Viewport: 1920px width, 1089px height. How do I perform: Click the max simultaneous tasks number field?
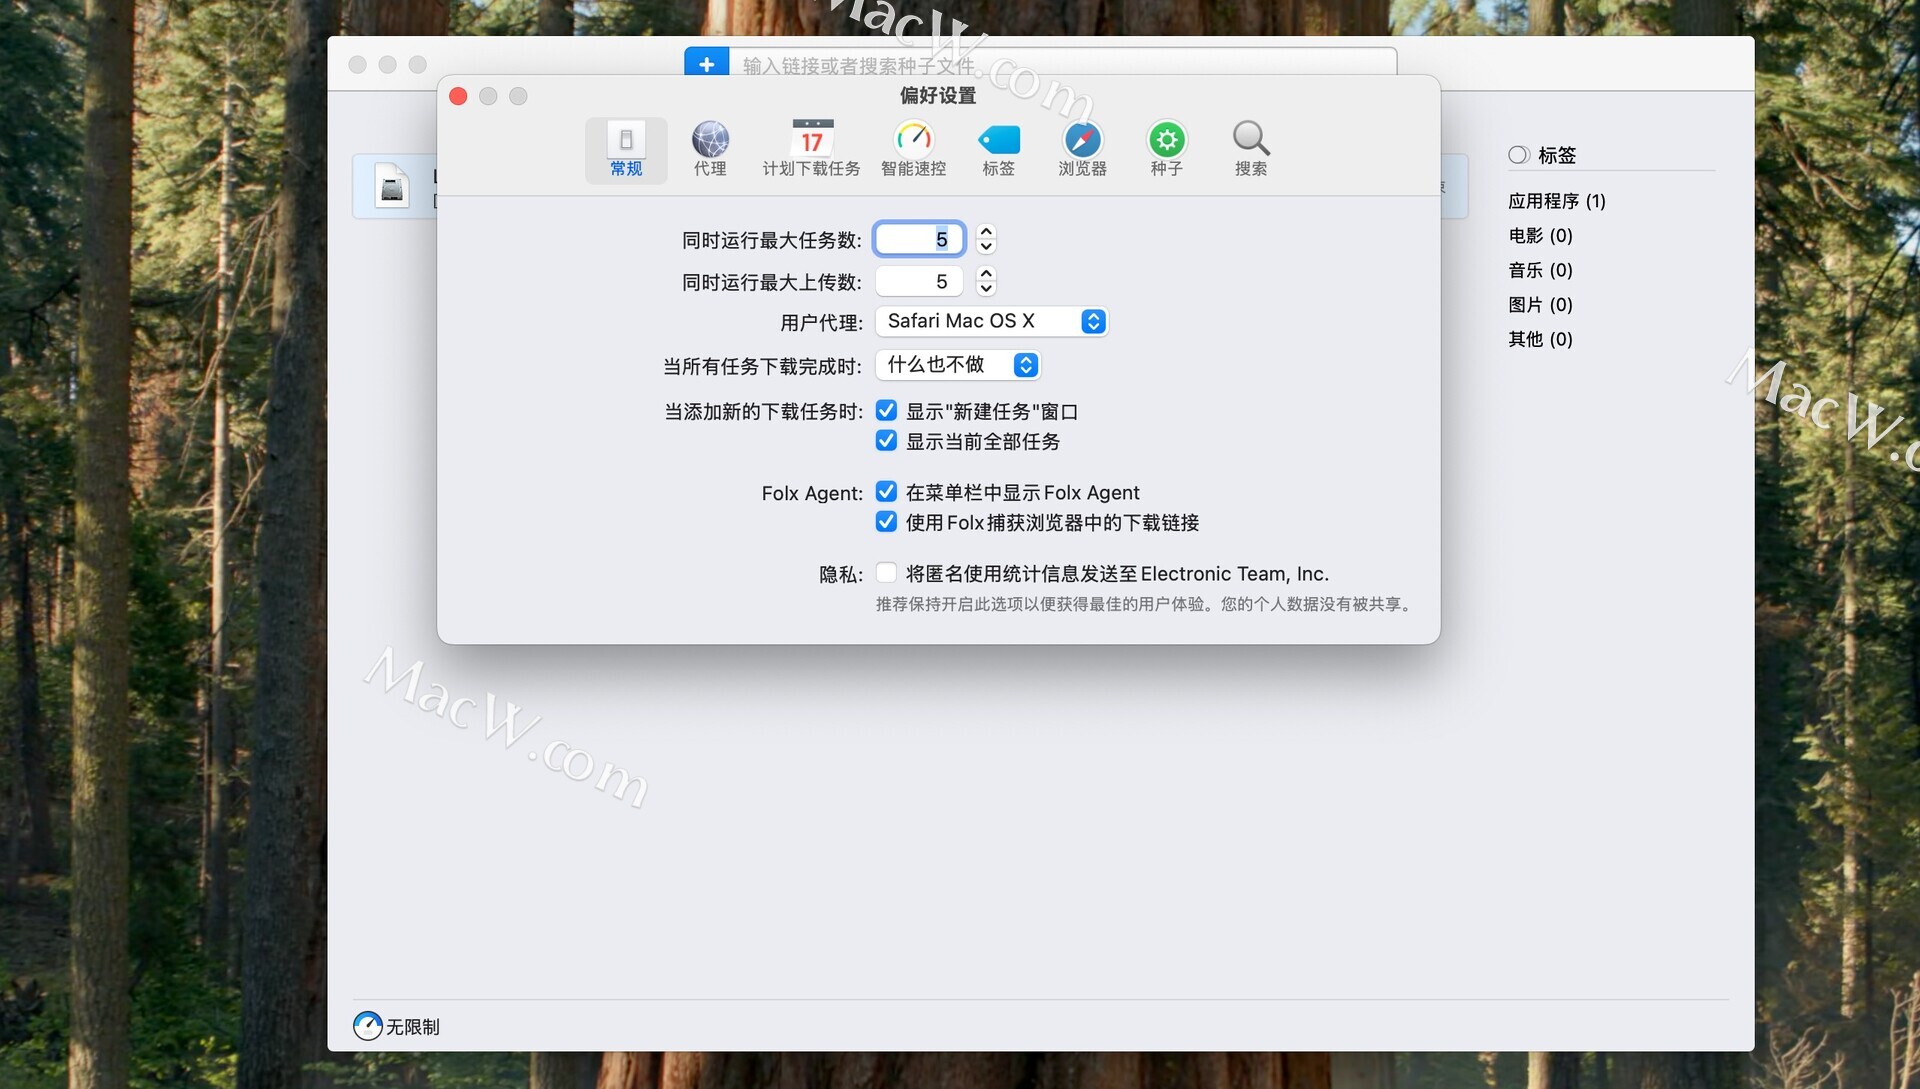coord(919,239)
